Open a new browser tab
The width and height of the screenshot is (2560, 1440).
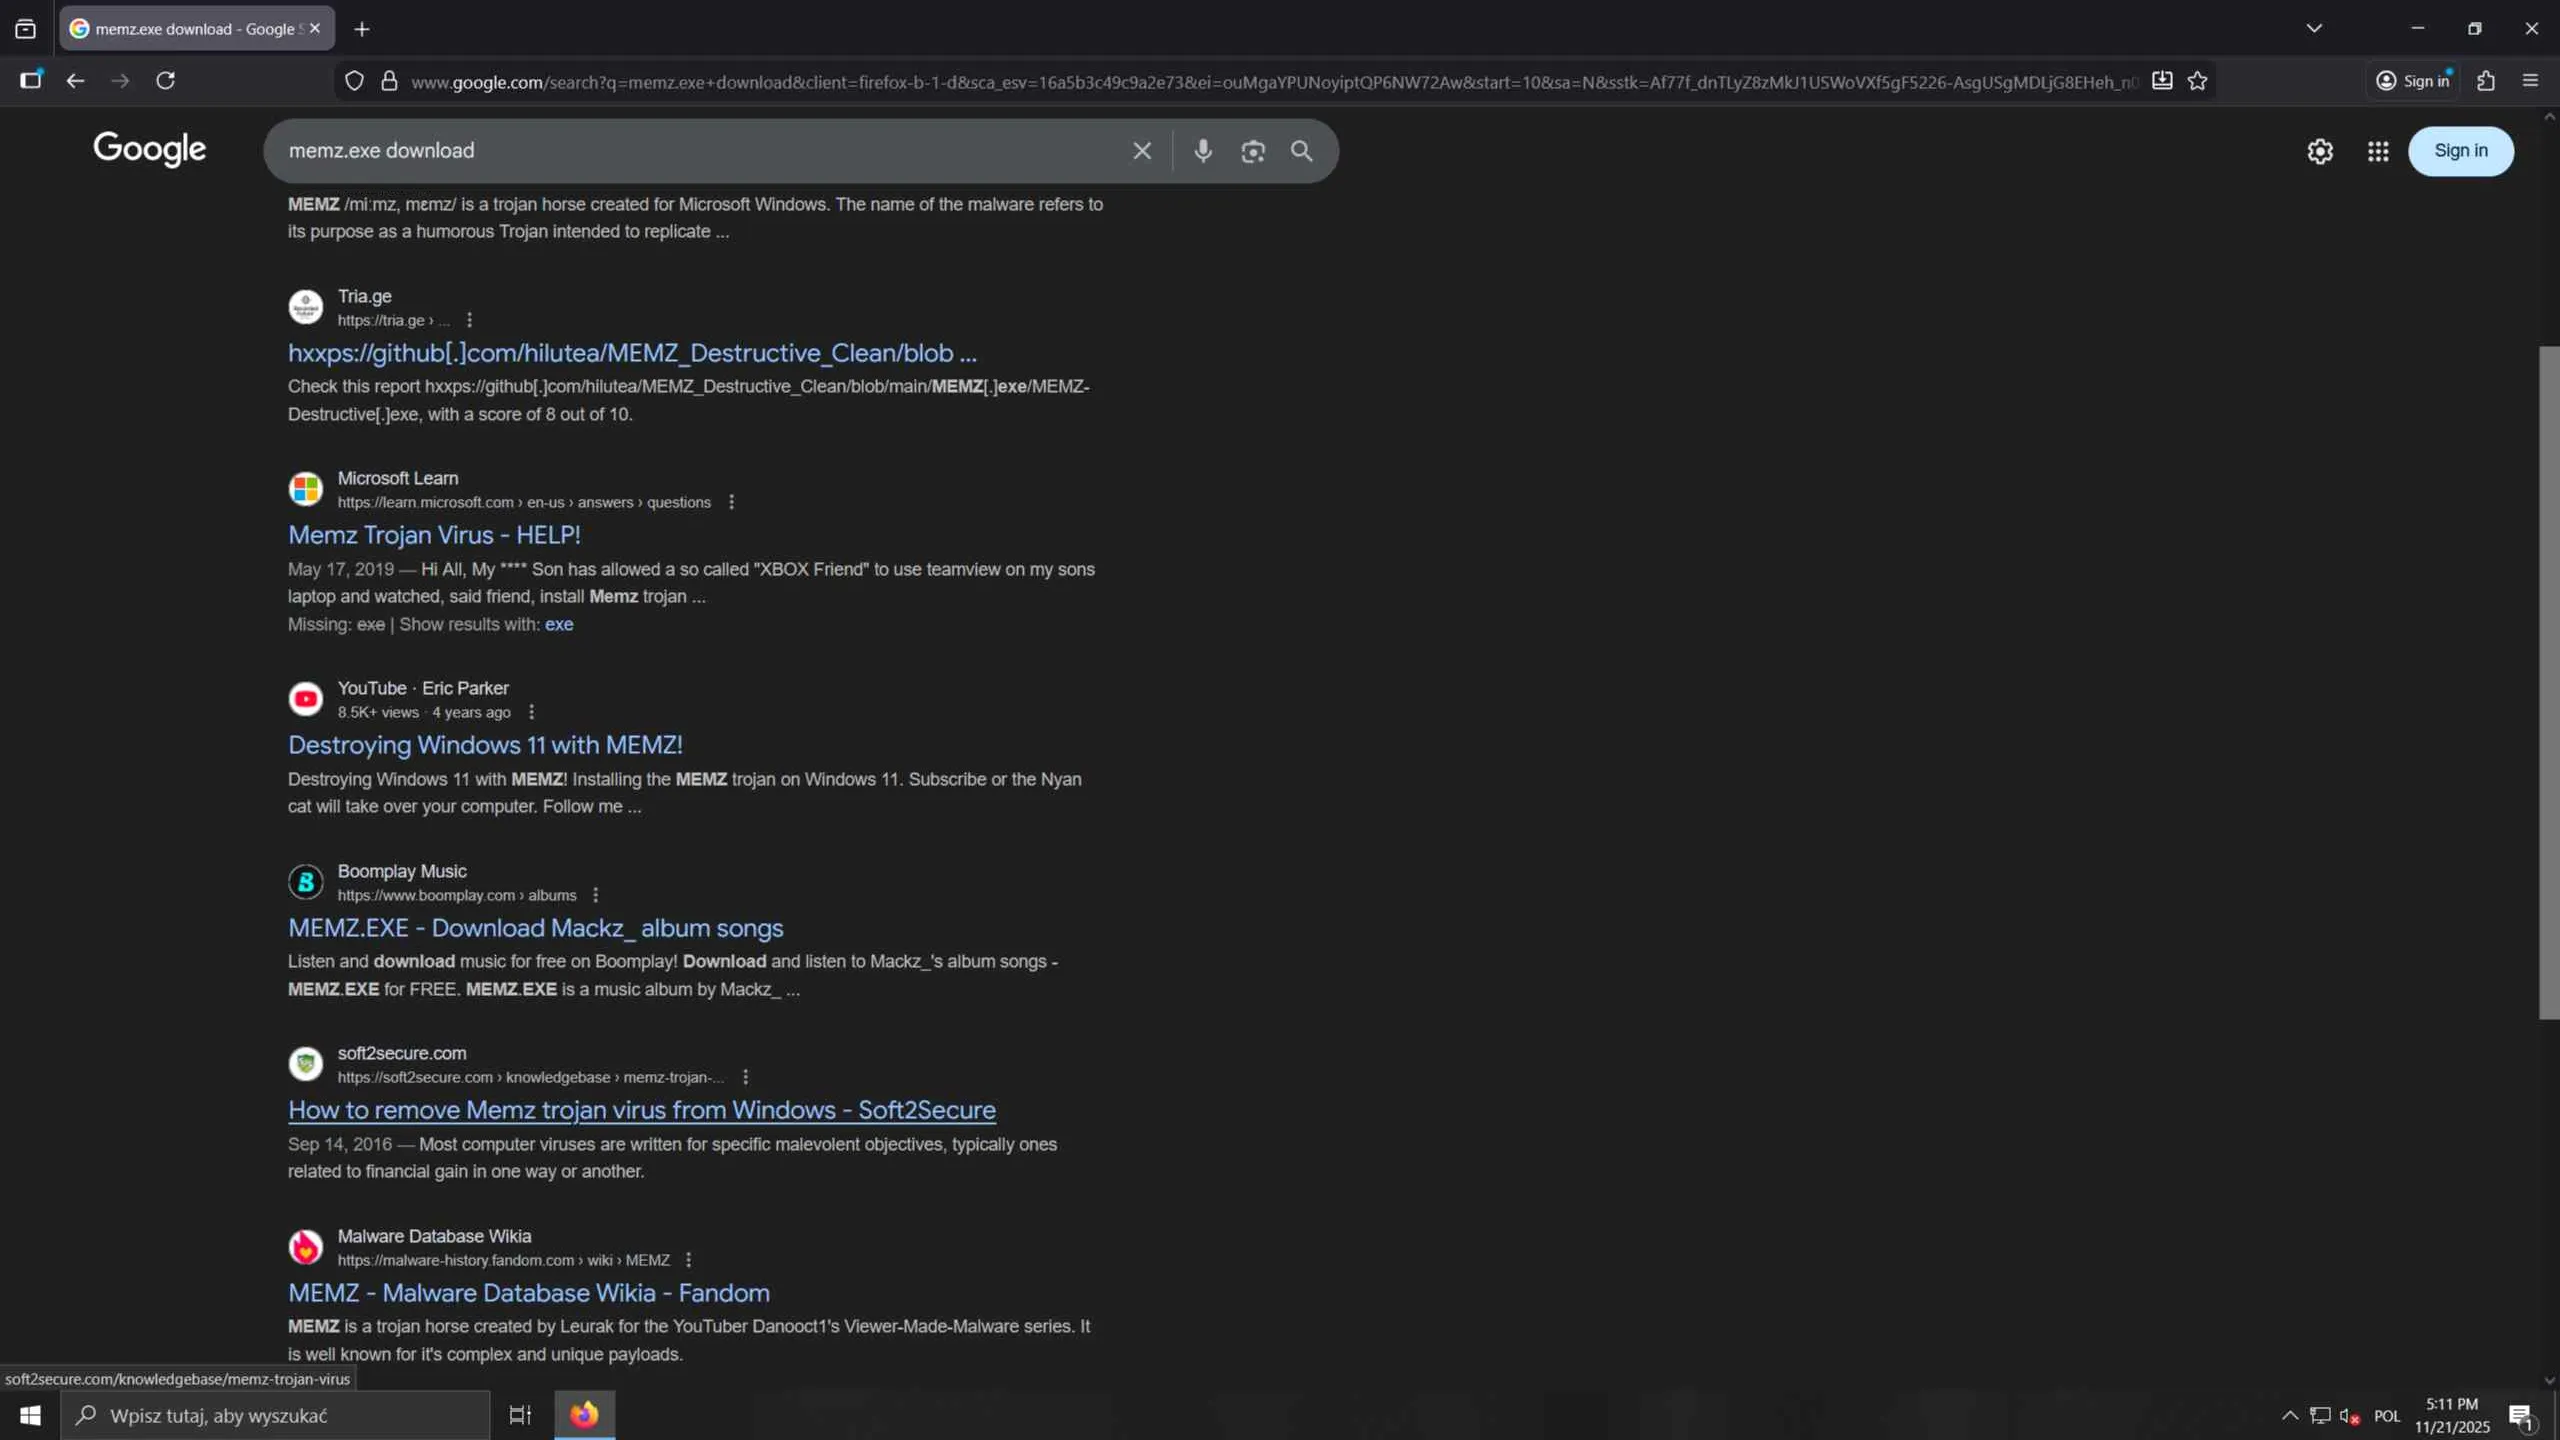[362, 29]
